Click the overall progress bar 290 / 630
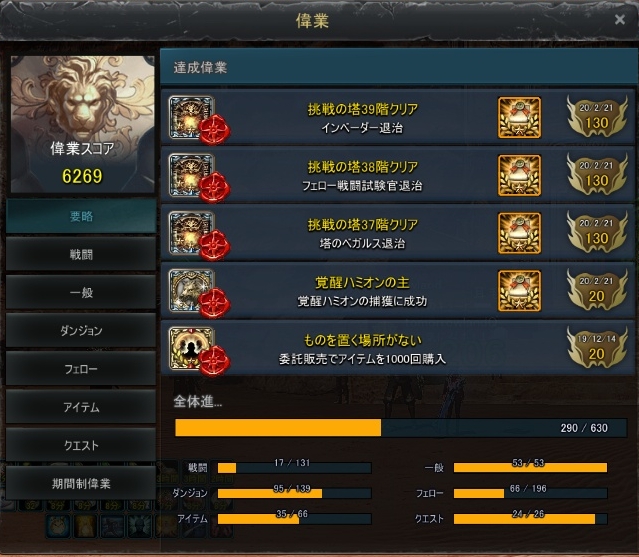639x557 pixels. pyautogui.click(x=401, y=428)
